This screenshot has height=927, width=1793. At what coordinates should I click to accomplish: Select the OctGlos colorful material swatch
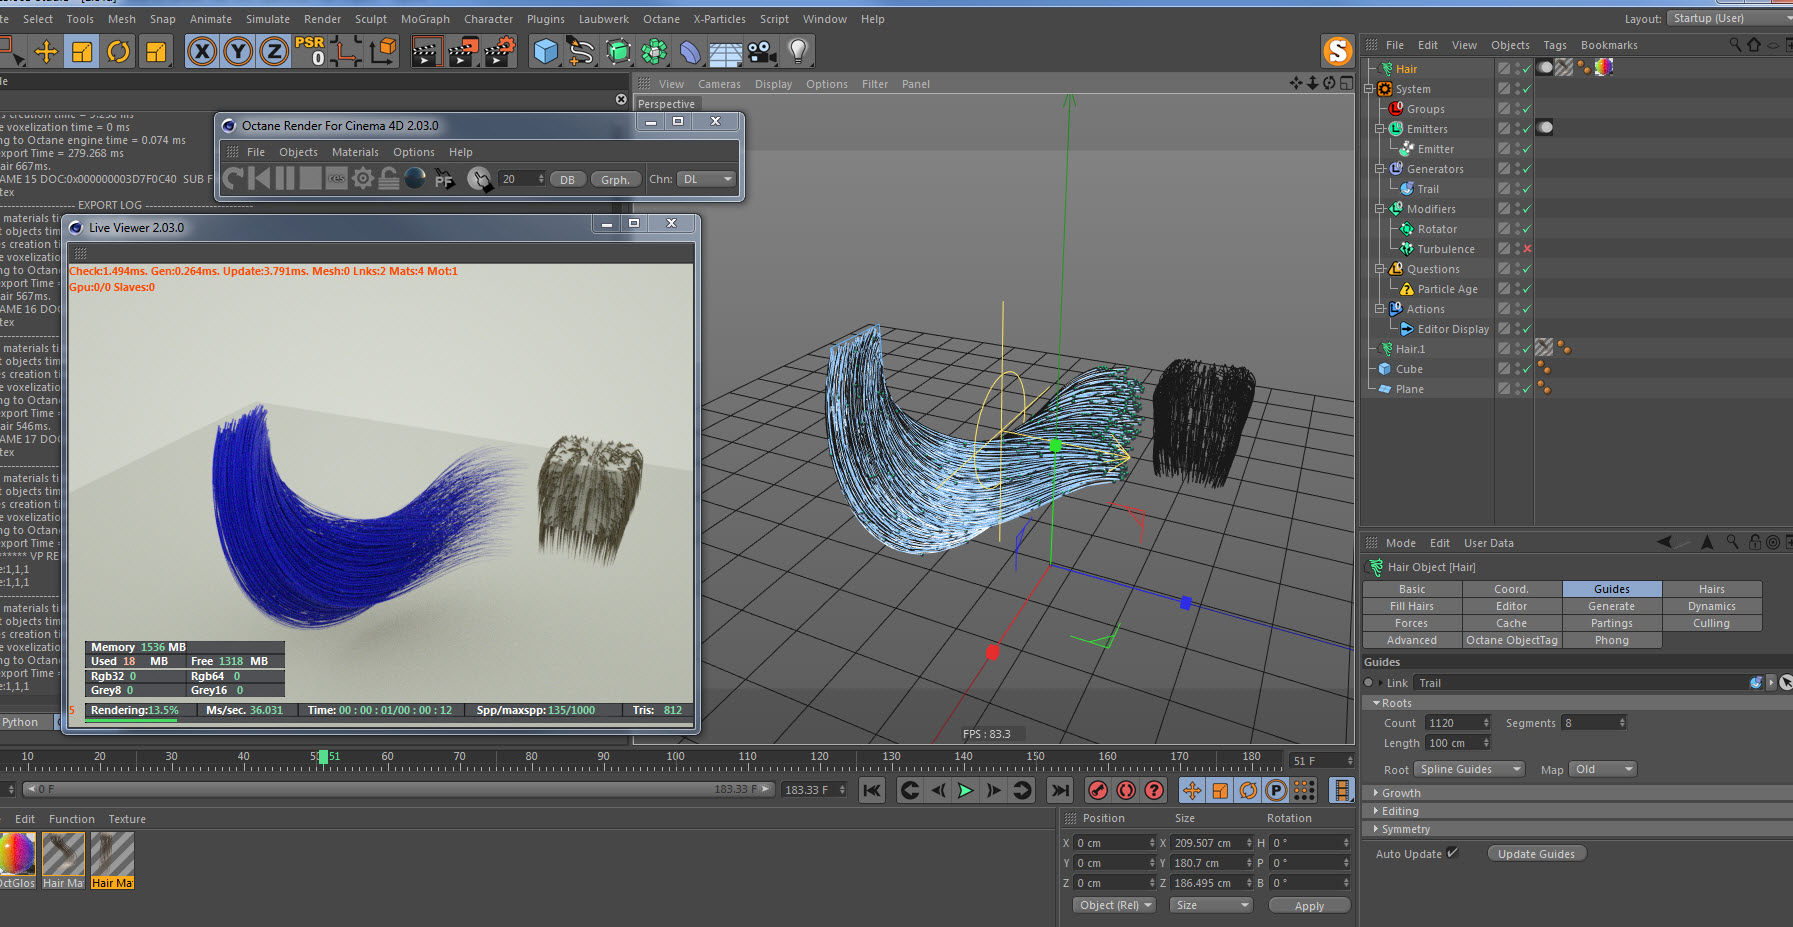[x=17, y=854]
